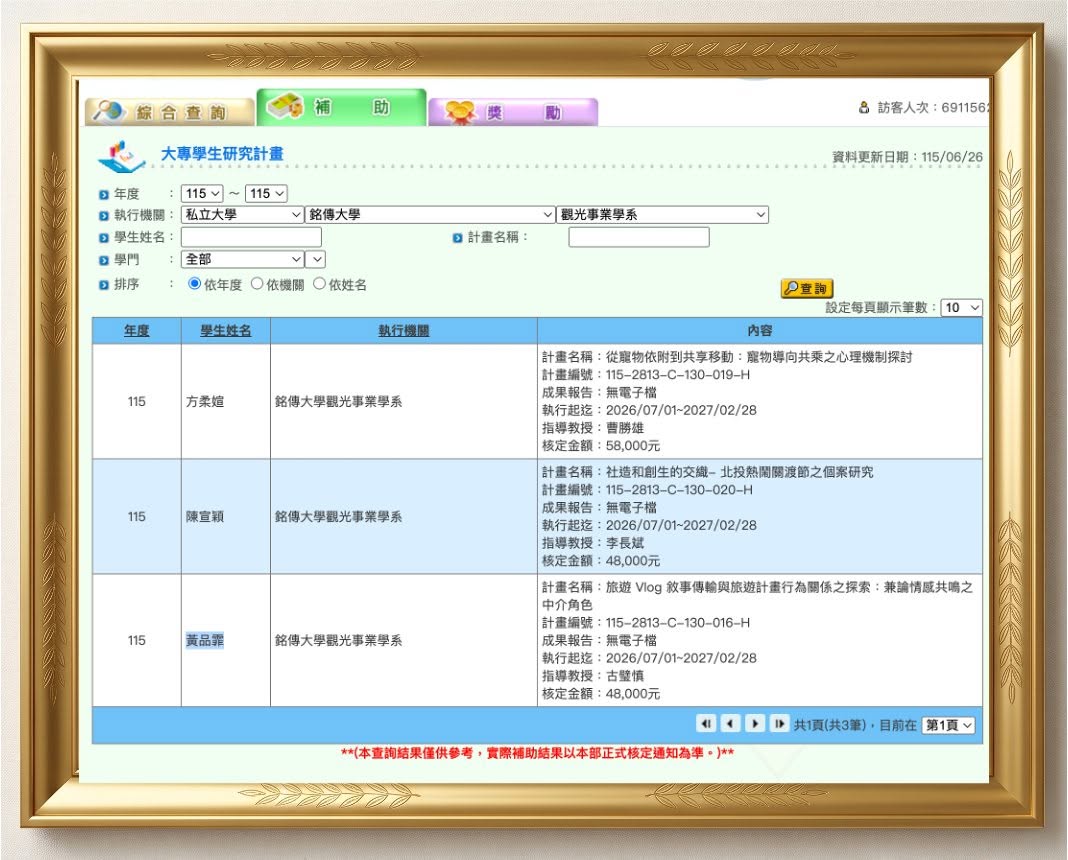Open the end year 115 dropdown
Image resolution: width=1068 pixels, height=860 pixels.
point(266,193)
